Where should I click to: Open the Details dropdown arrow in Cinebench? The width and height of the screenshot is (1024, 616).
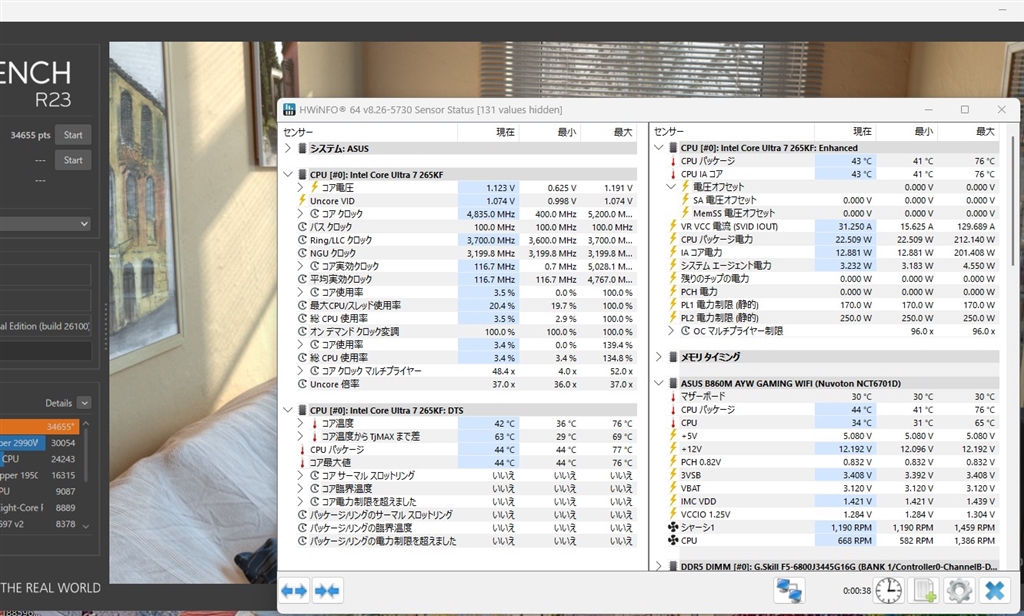click(84, 403)
